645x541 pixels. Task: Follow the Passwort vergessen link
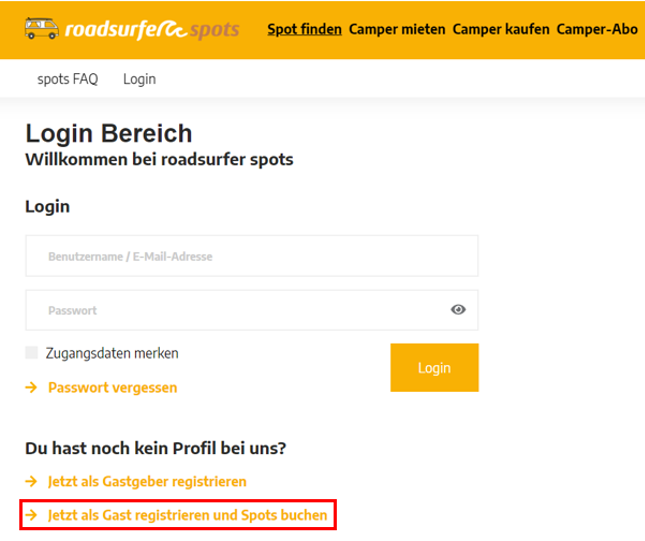112,387
